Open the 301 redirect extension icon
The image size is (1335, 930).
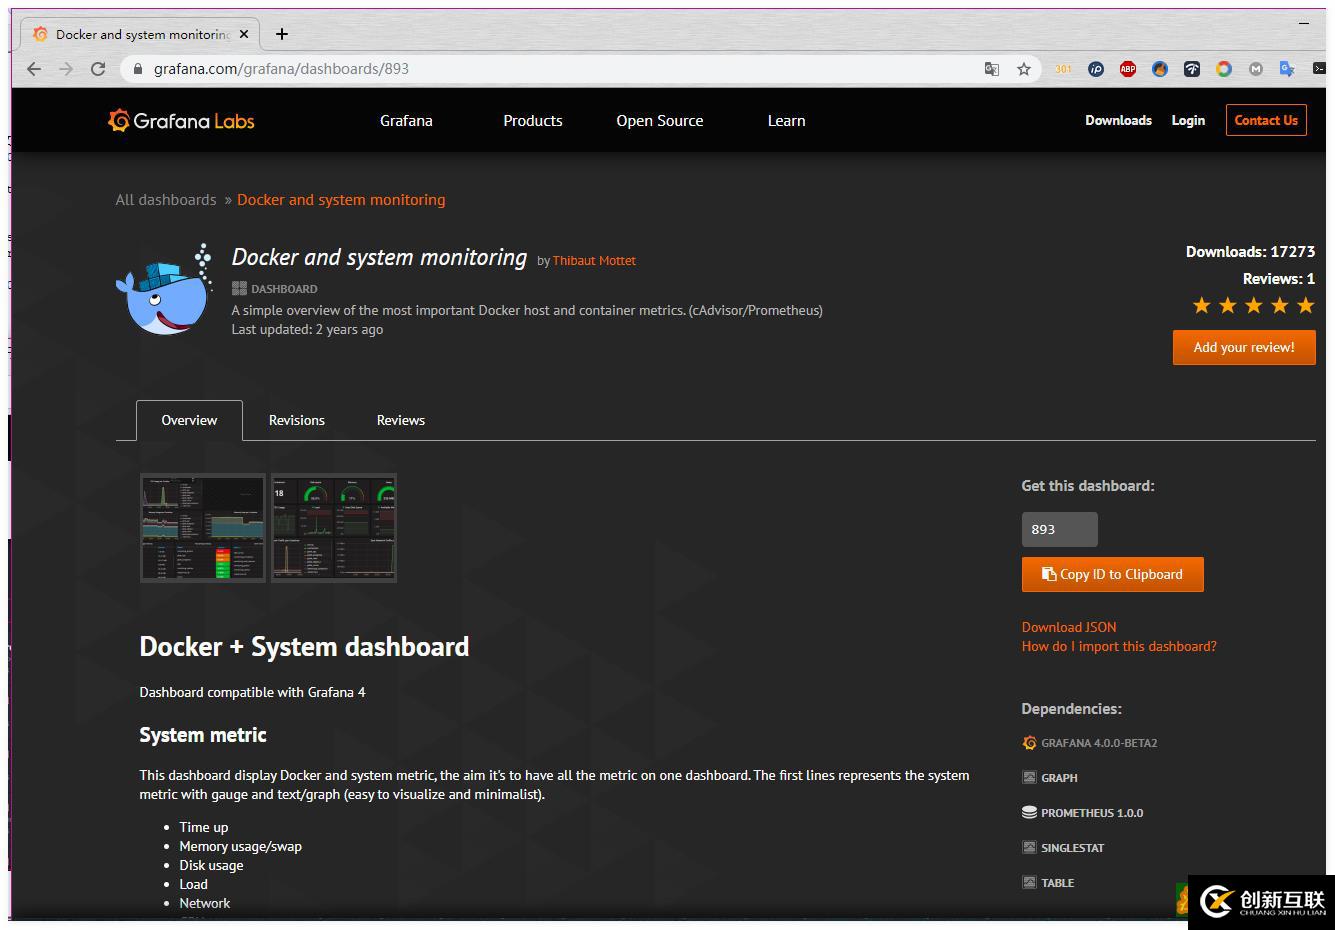click(x=1063, y=69)
